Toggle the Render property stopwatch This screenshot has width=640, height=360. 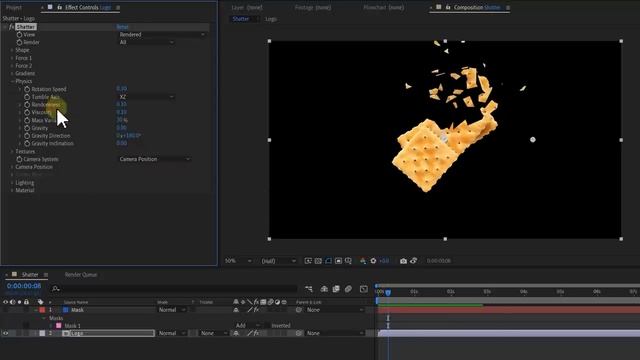point(20,42)
